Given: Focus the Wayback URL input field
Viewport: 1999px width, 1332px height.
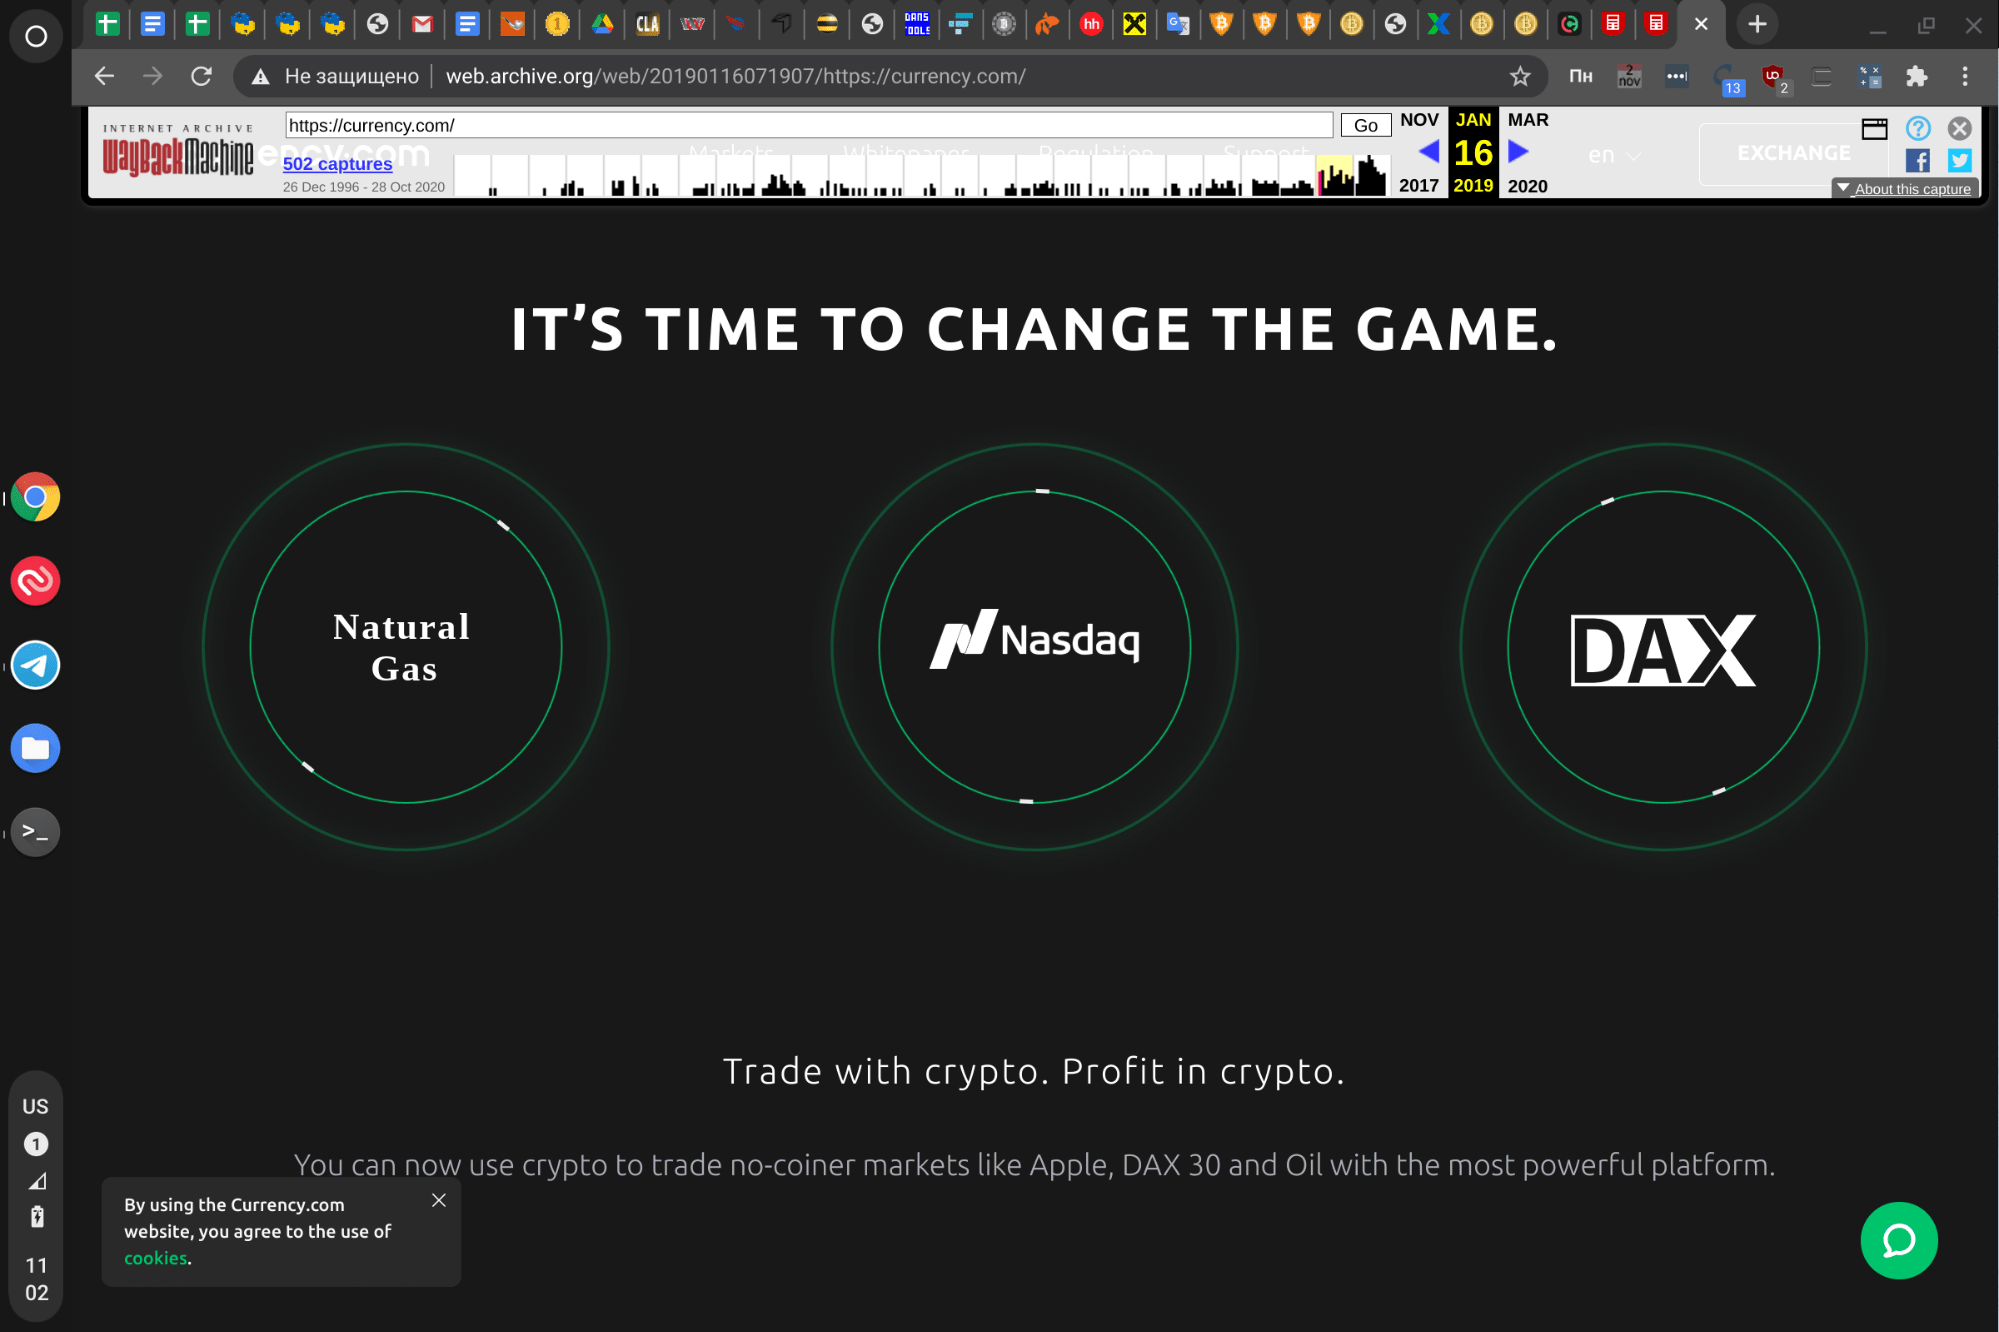Looking at the screenshot, I should click(x=809, y=125).
